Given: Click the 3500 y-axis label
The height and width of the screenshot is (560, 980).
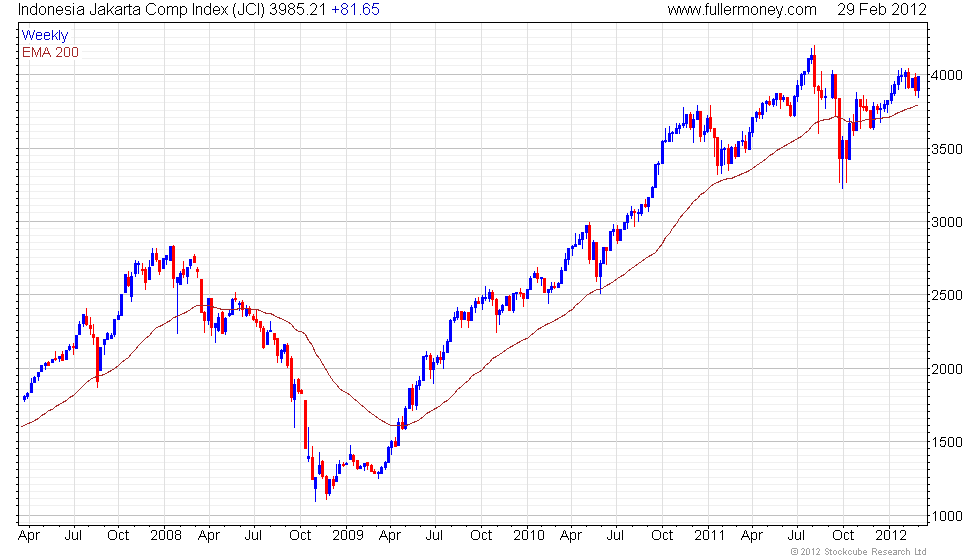Looking at the screenshot, I should click(947, 149).
